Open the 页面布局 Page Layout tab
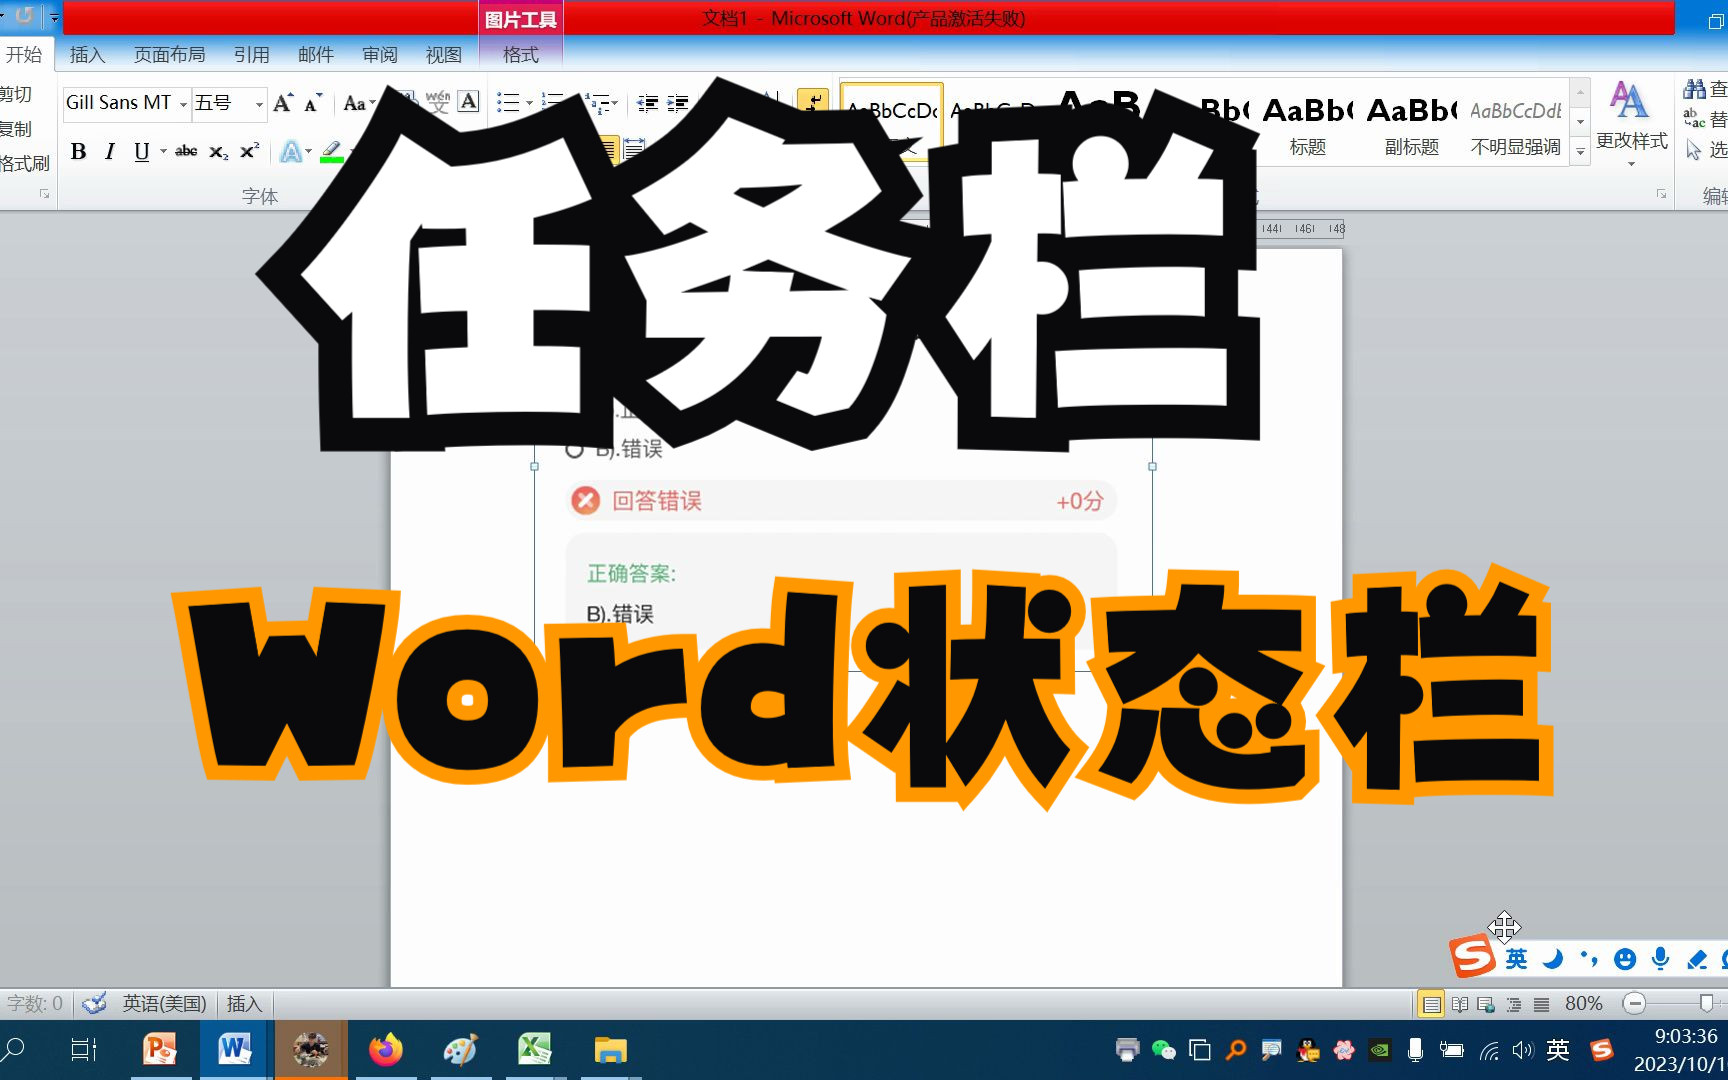Screen dimensions: 1728x1080 click(170, 54)
